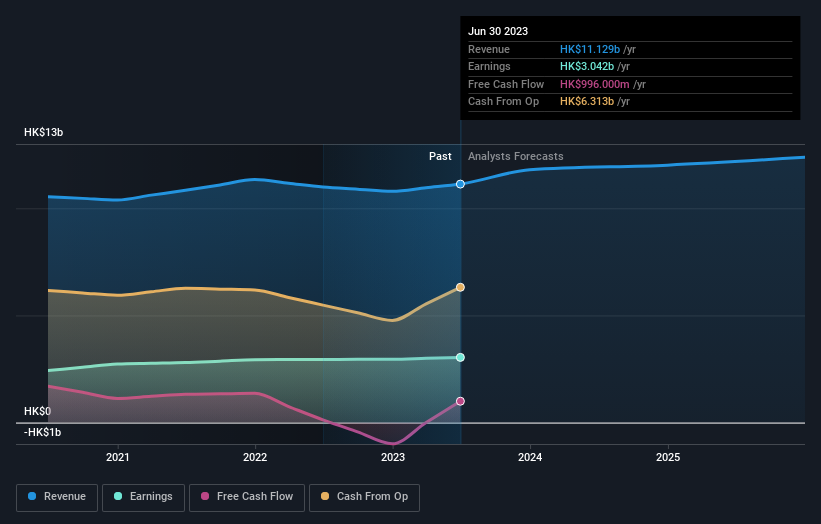821x524 pixels.
Task: Click the Analysts Forecasts label
Action: (516, 157)
